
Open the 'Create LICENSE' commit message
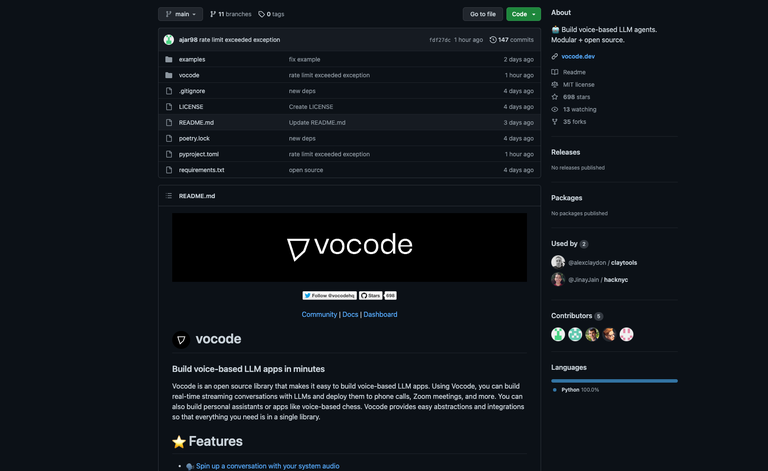[311, 107]
